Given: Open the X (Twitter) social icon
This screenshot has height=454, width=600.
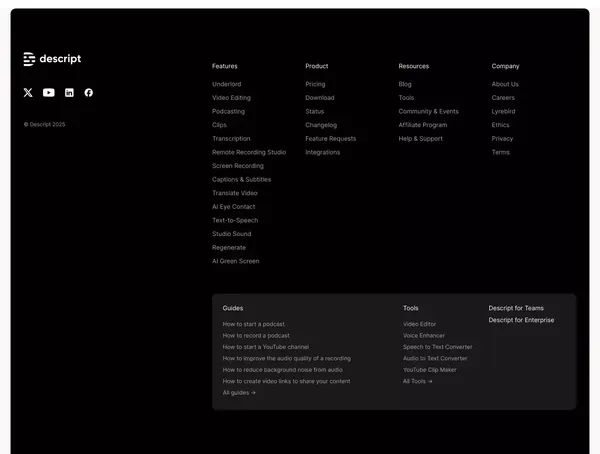Looking at the screenshot, I should pos(28,93).
